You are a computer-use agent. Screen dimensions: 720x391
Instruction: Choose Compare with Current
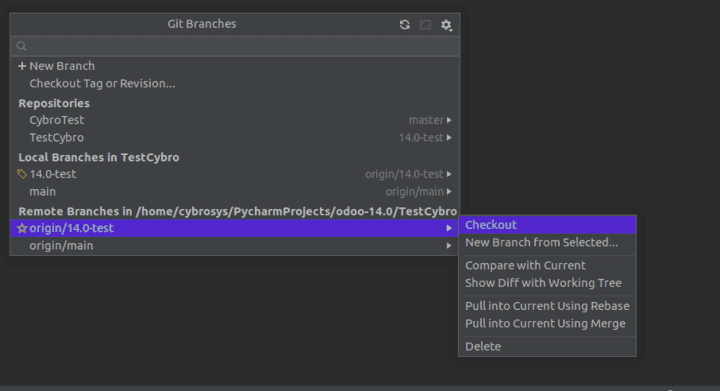pos(547,265)
